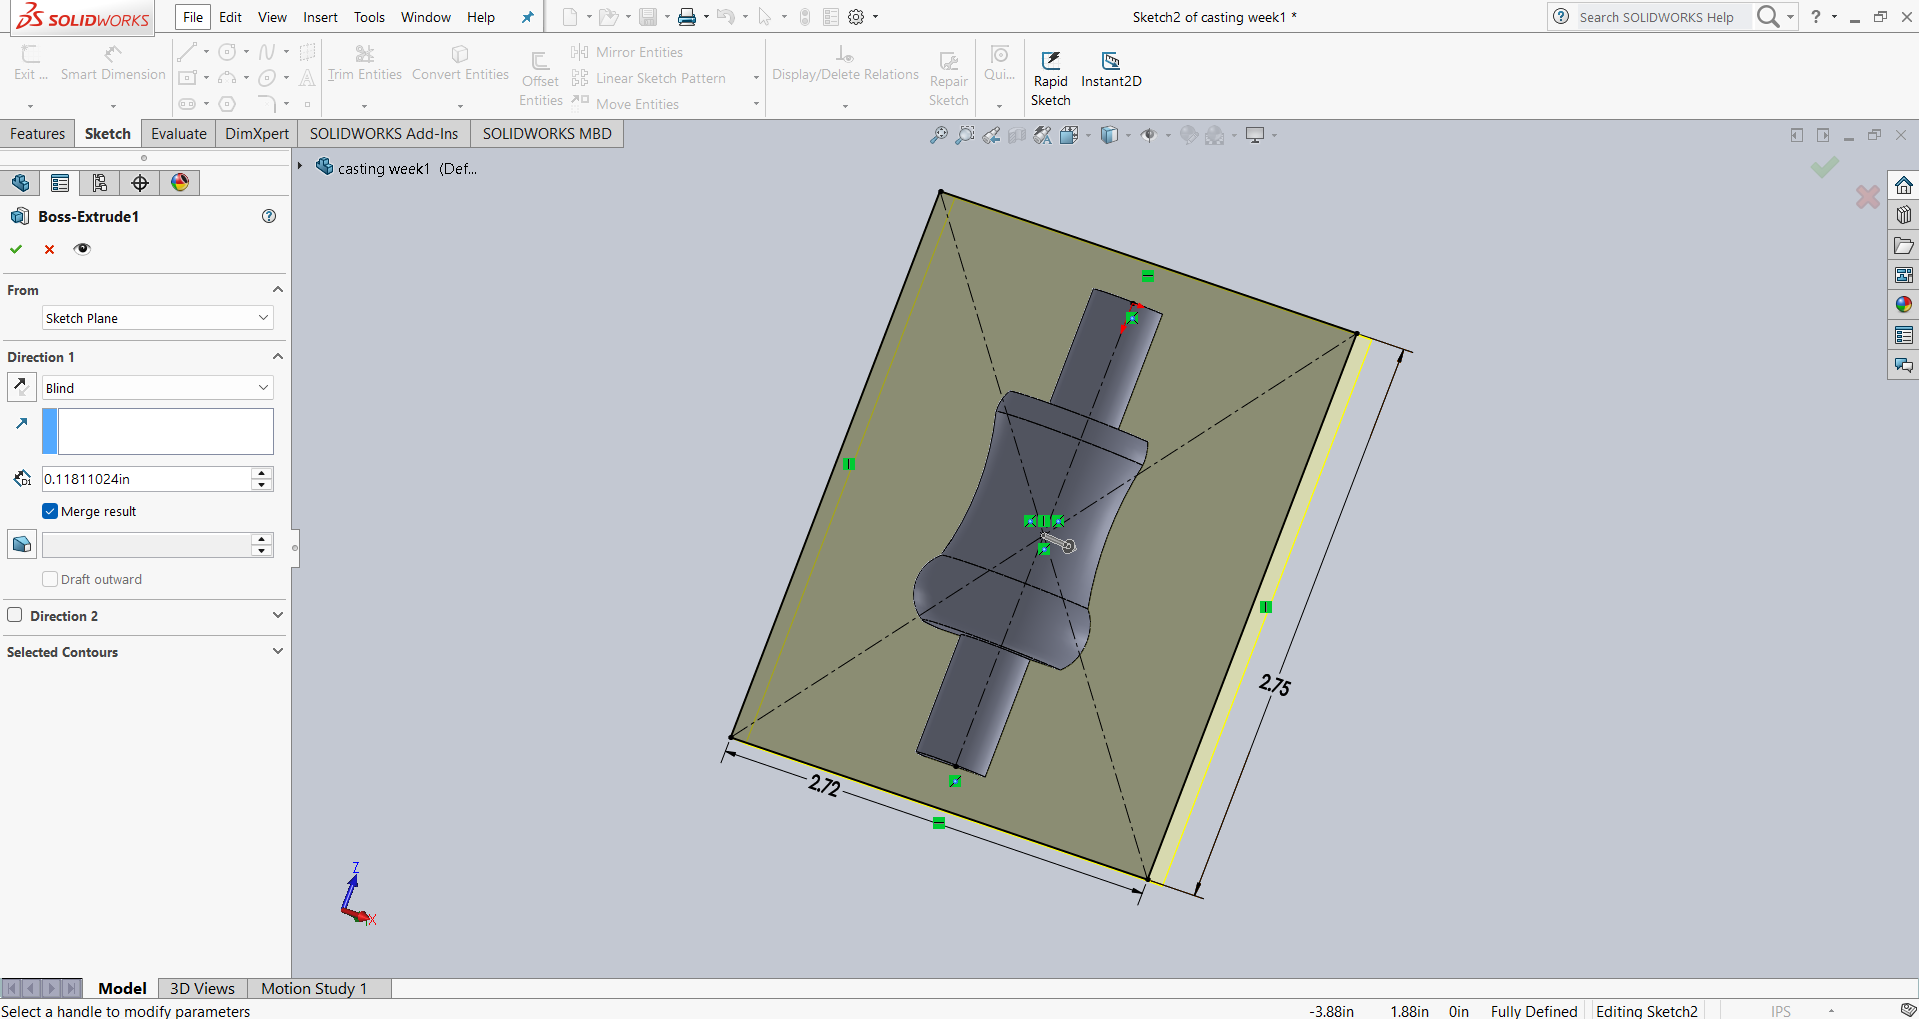The width and height of the screenshot is (1919, 1019).
Task: Open View Palette in task pane
Action: (1904, 275)
